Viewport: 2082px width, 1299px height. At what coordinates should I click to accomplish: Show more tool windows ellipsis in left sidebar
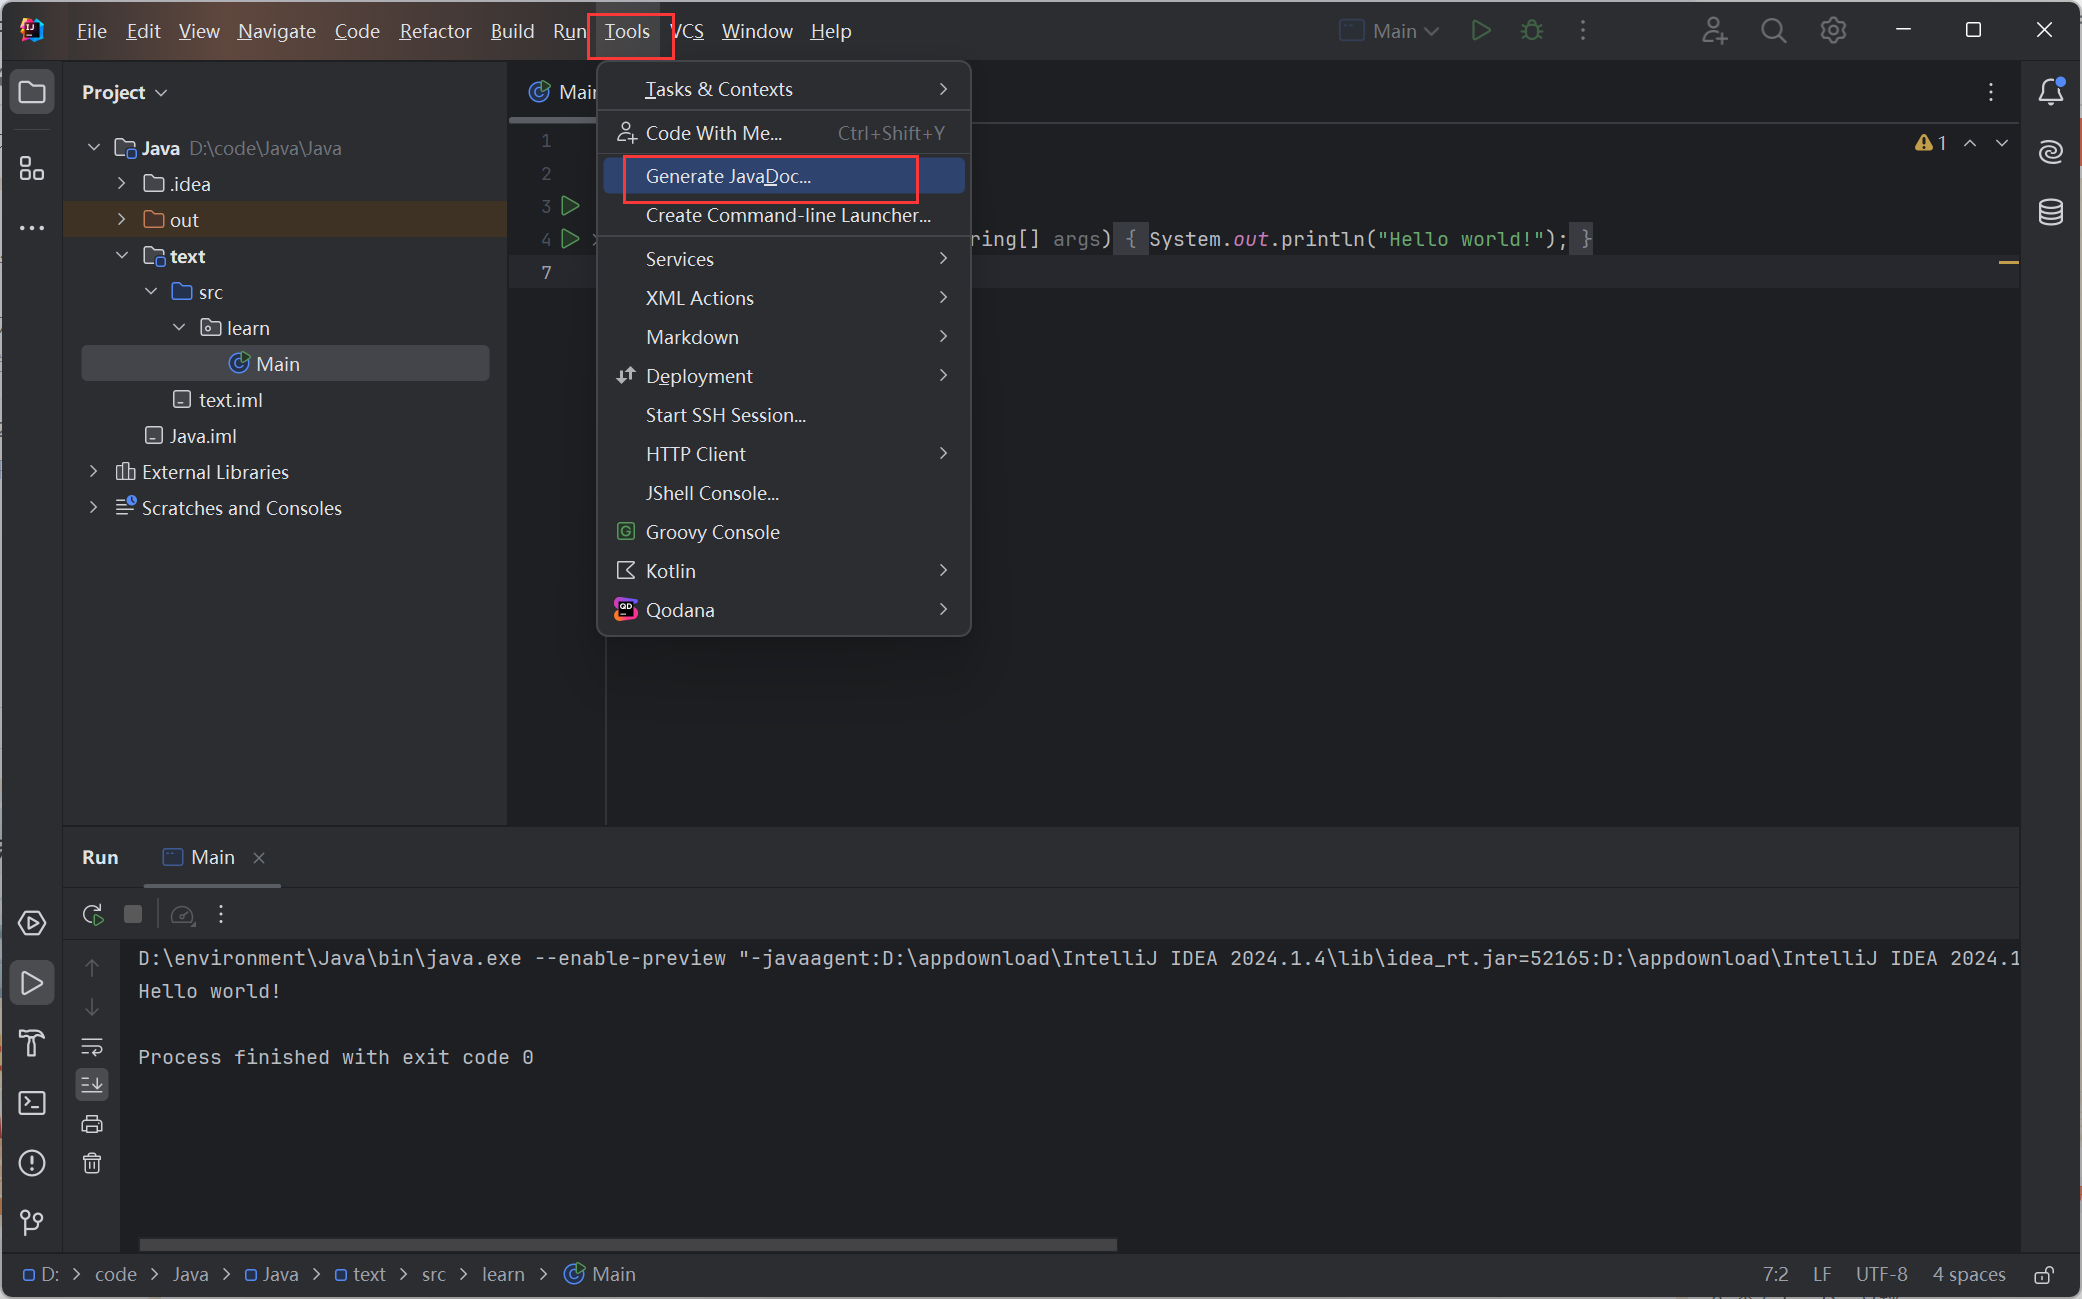[x=32, y=228]
